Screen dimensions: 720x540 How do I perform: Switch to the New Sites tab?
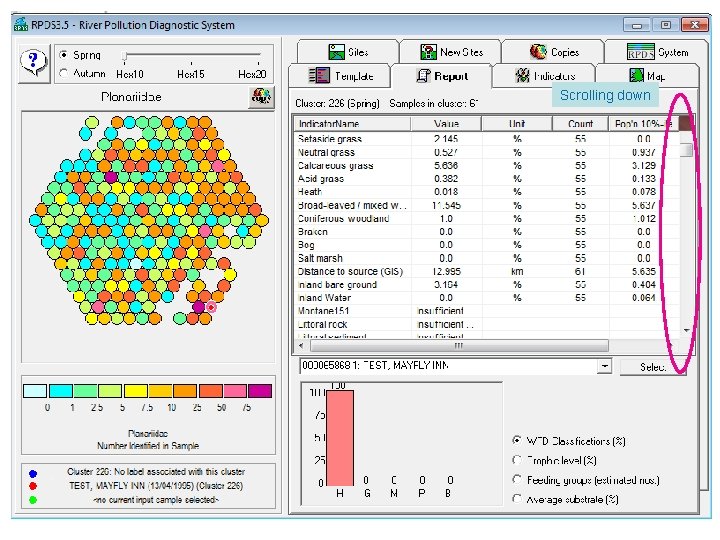coord(450,52)
